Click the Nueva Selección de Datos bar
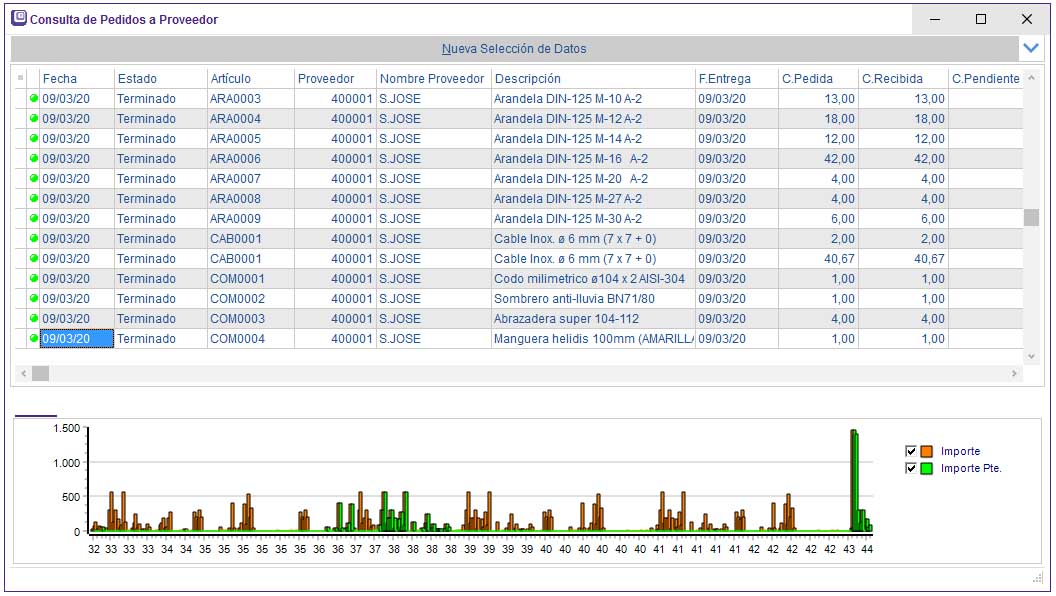 [x=514, y=48]
